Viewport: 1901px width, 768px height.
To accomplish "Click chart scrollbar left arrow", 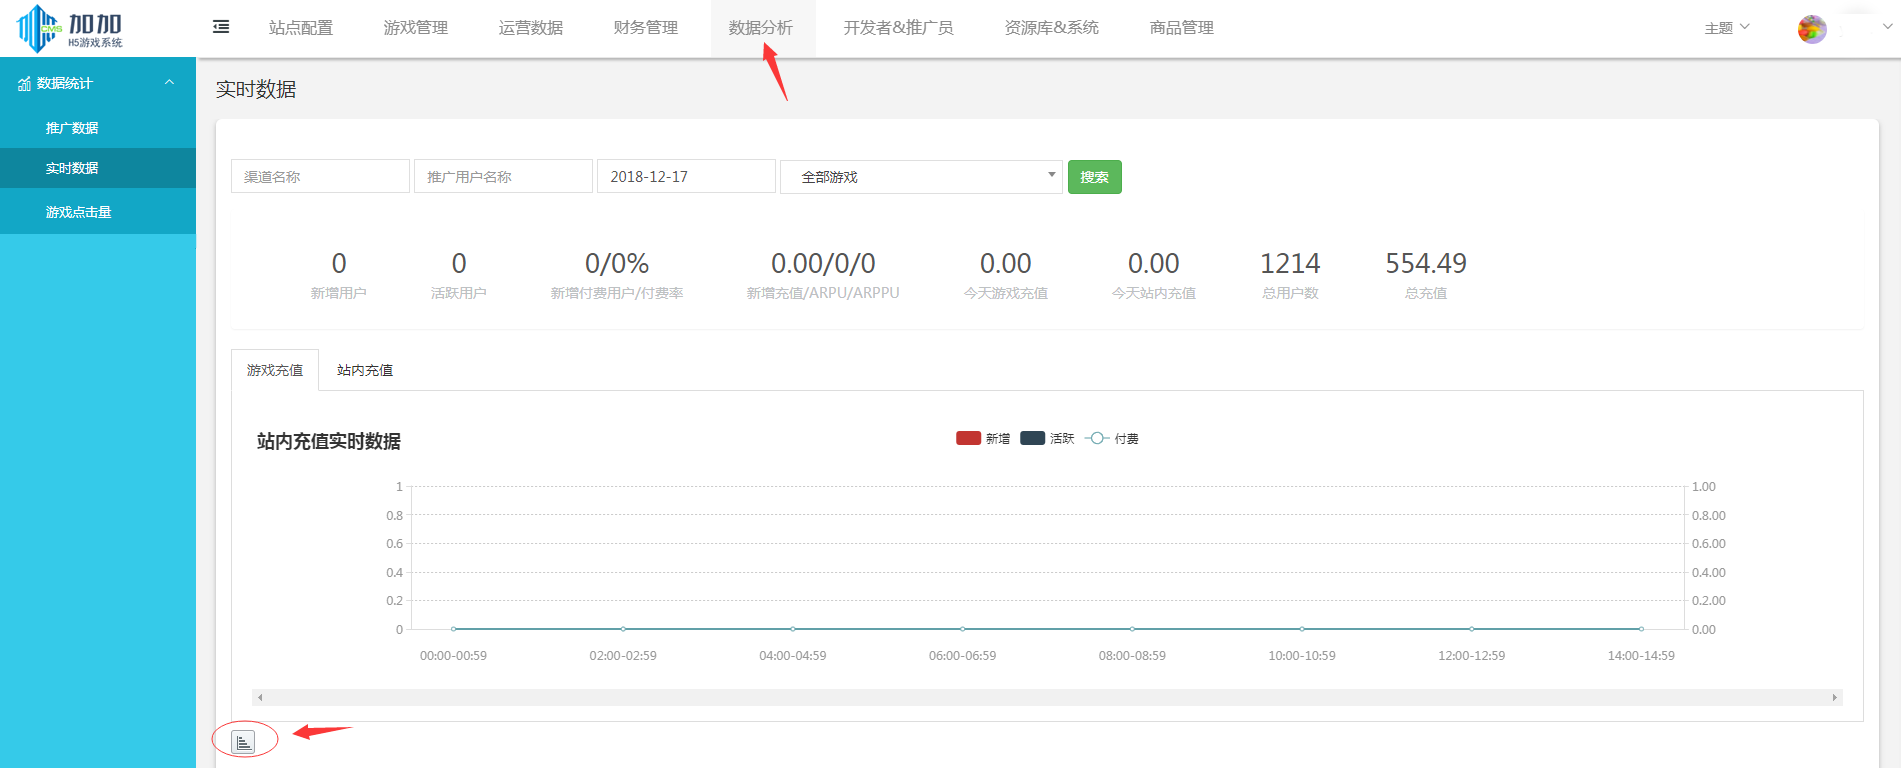I will click(x=260, y=697).
